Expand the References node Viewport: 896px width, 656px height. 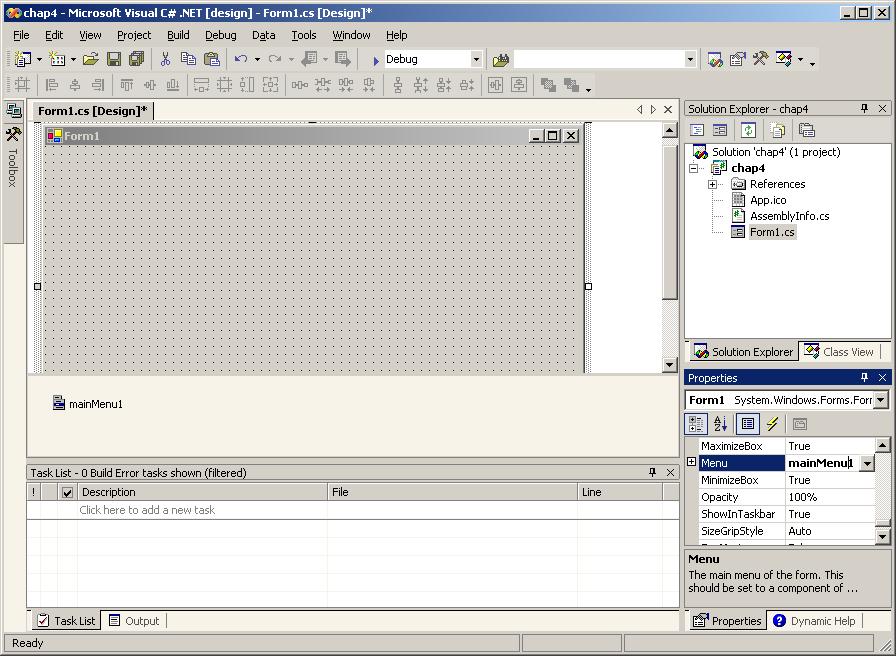click(x=712, y=184)
